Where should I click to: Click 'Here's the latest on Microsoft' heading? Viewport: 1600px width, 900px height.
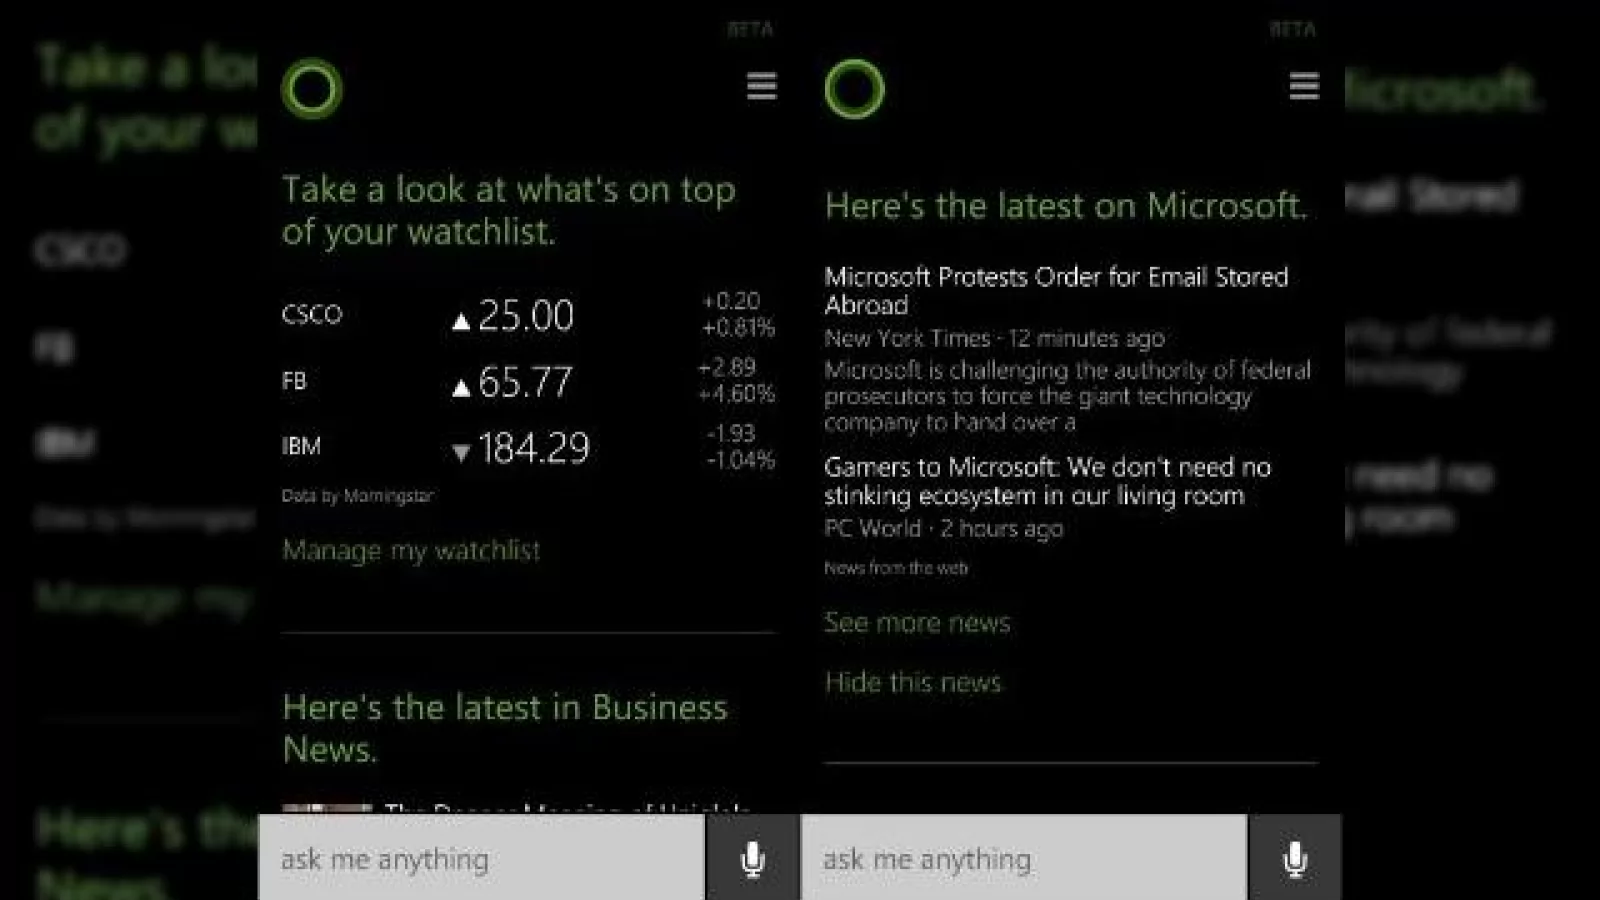(1066, 205)
